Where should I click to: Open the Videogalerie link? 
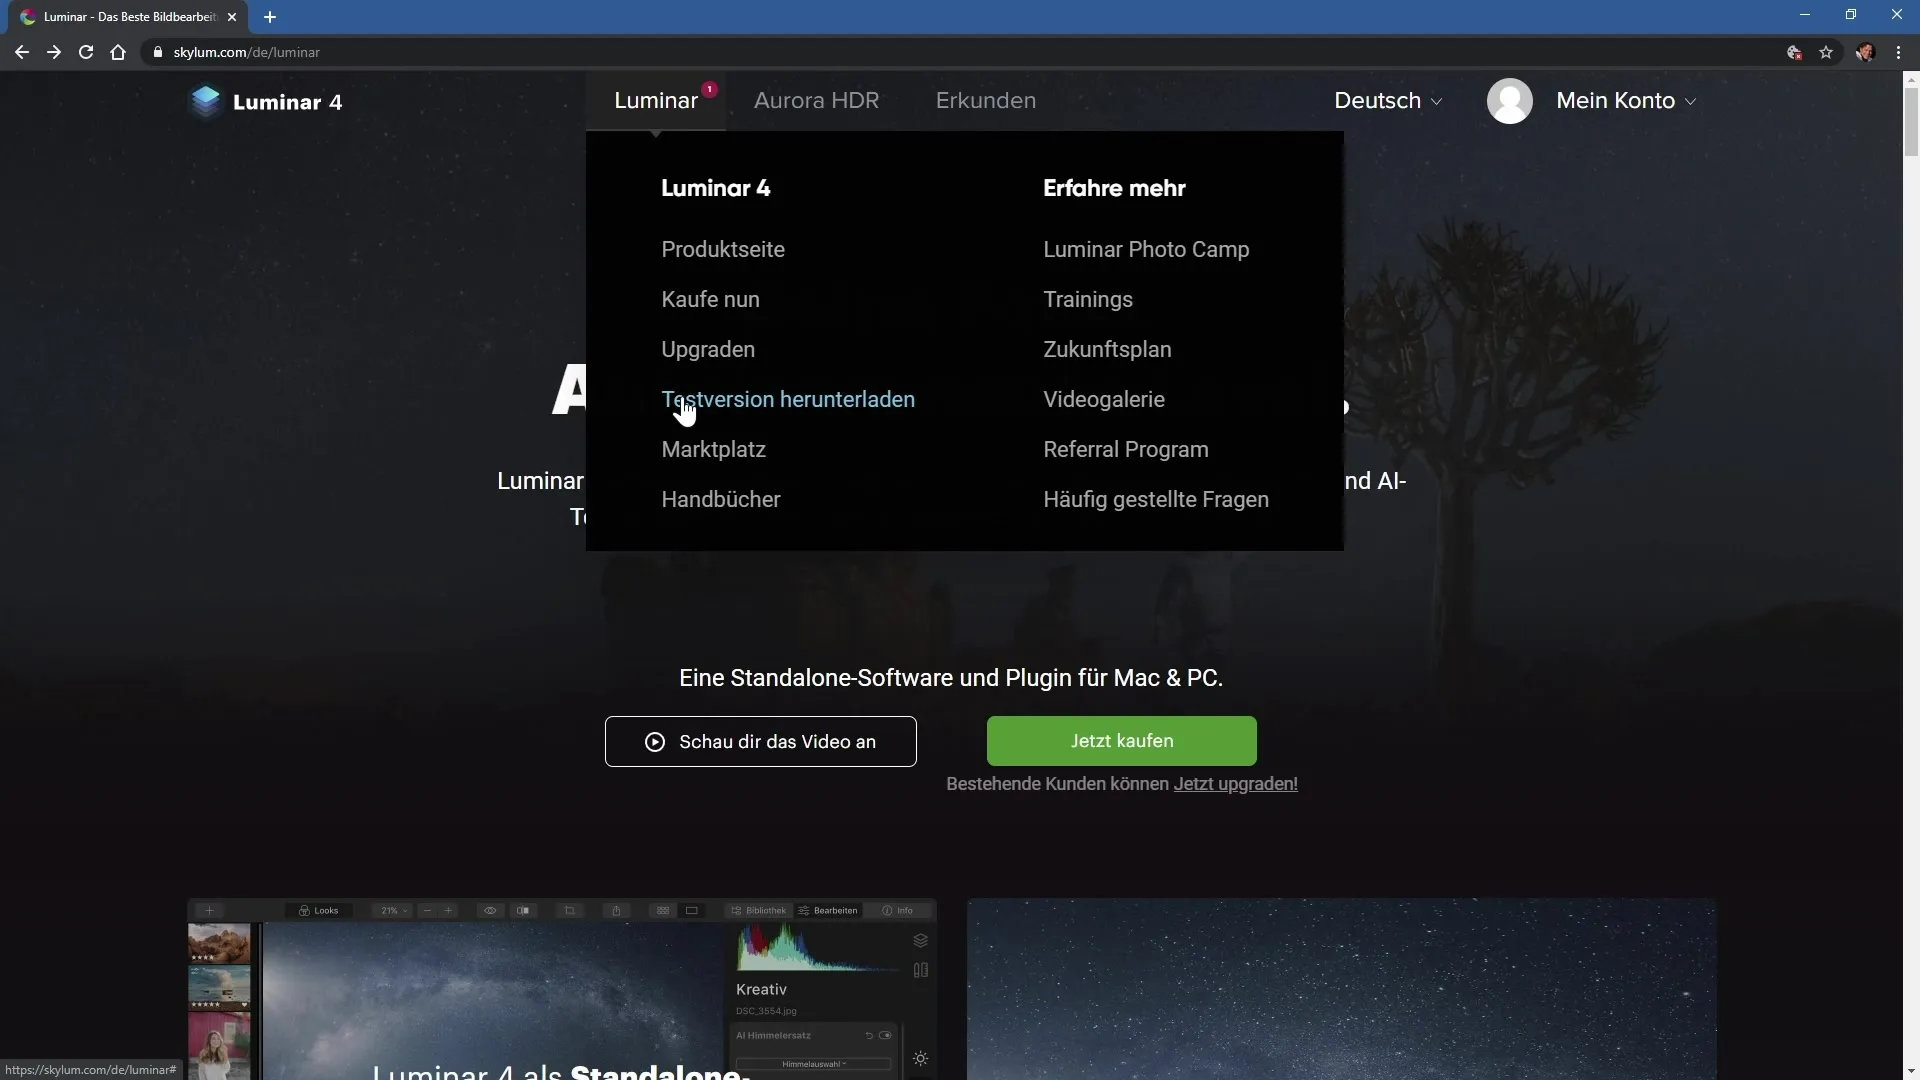(1104, 400)
